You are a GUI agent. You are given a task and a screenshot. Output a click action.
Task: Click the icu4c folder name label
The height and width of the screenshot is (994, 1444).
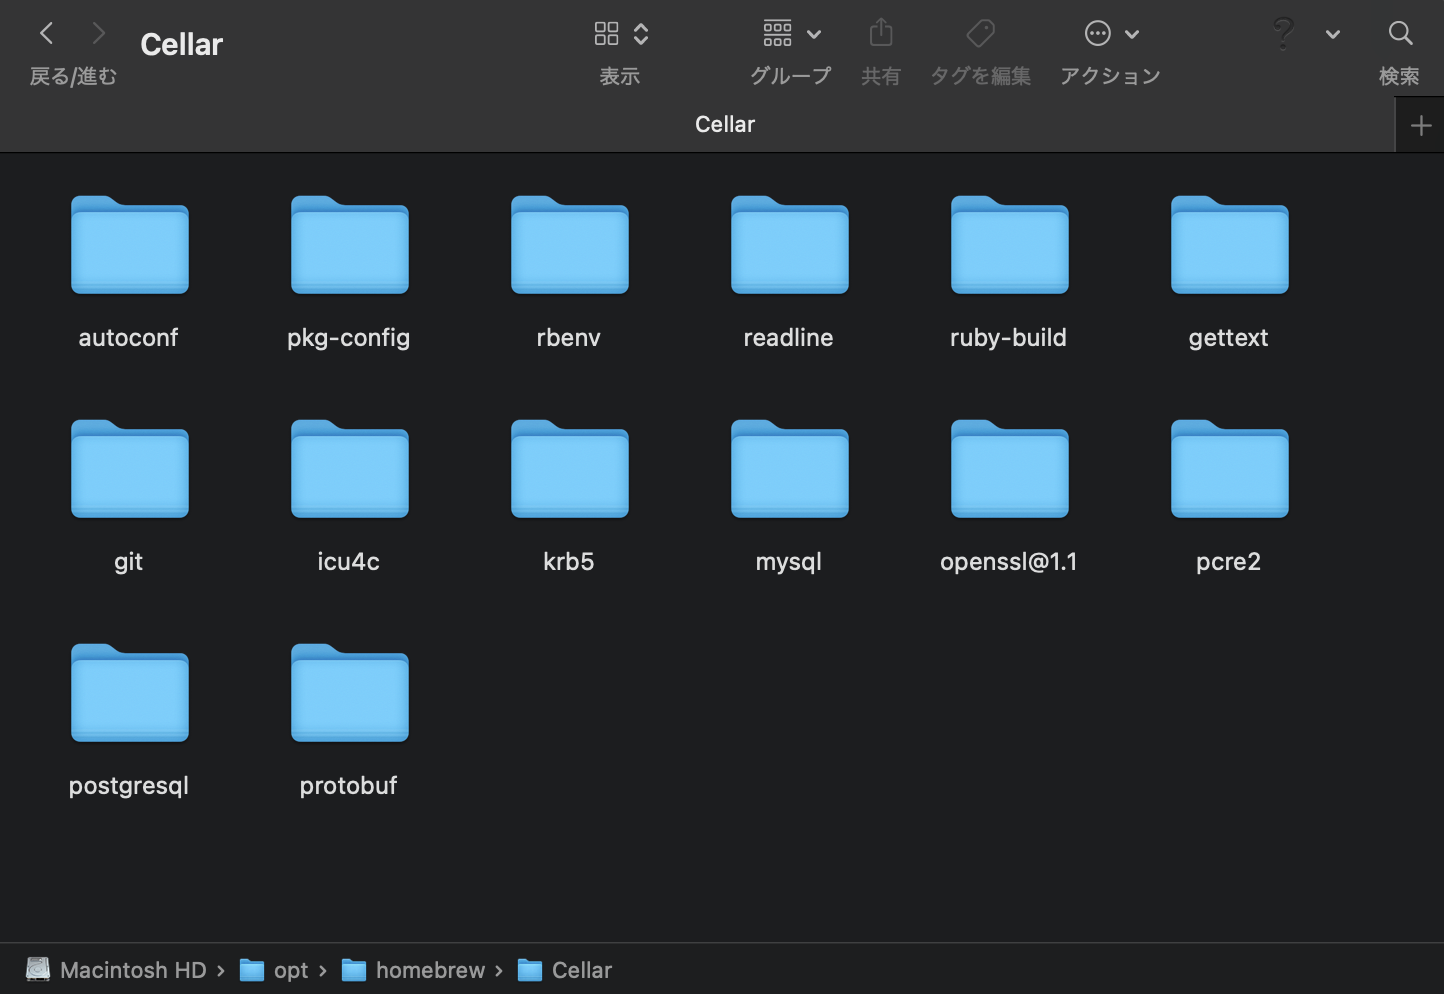click(348, 562)
